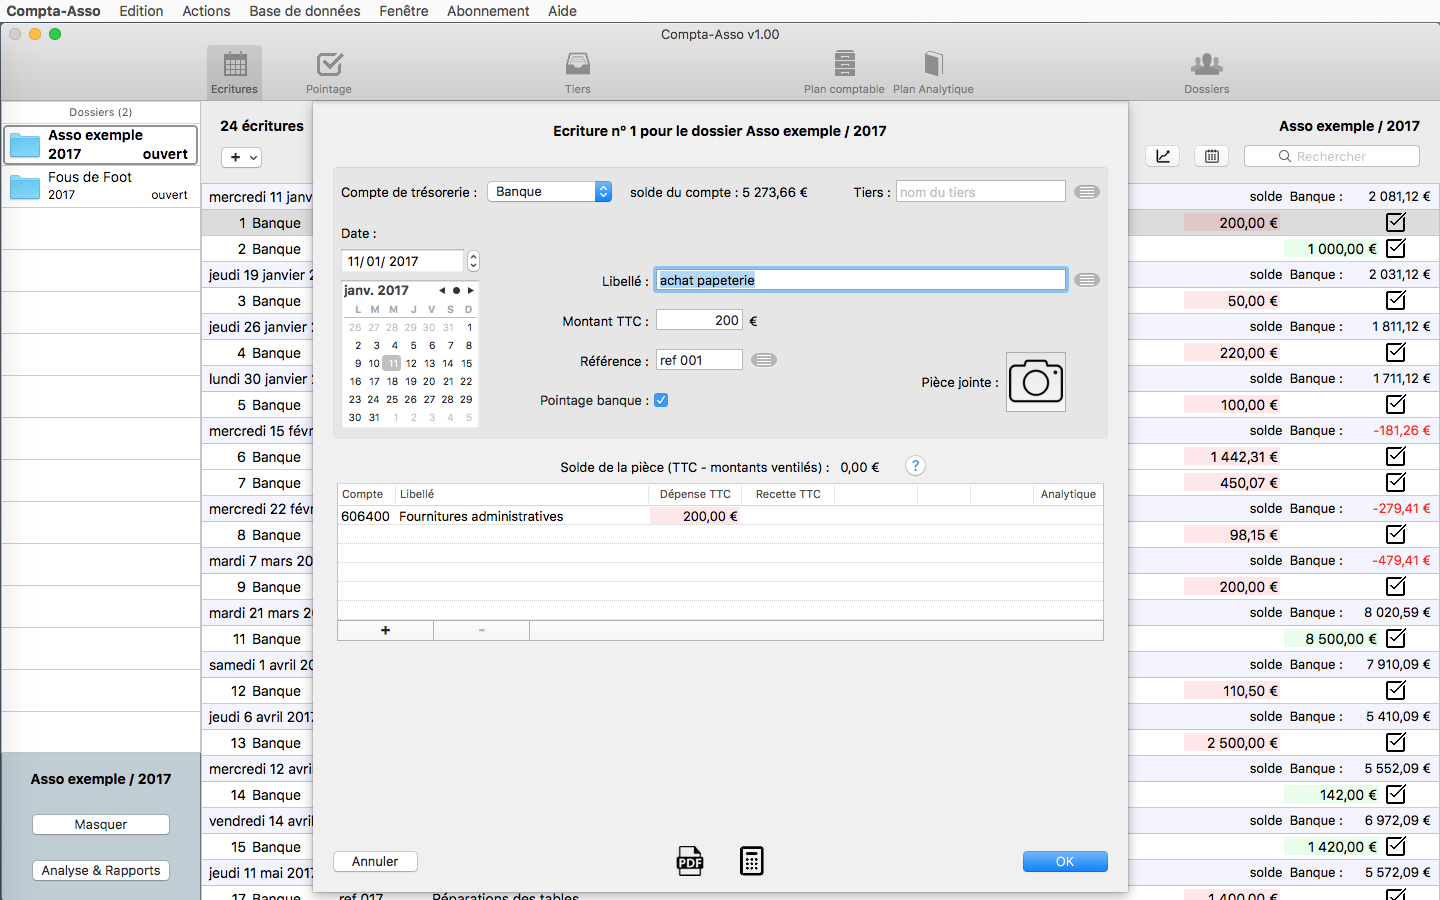This screenshot has height=900, width=1440.
Task: Click the nom du tiers field
Action: coord(981,192)
